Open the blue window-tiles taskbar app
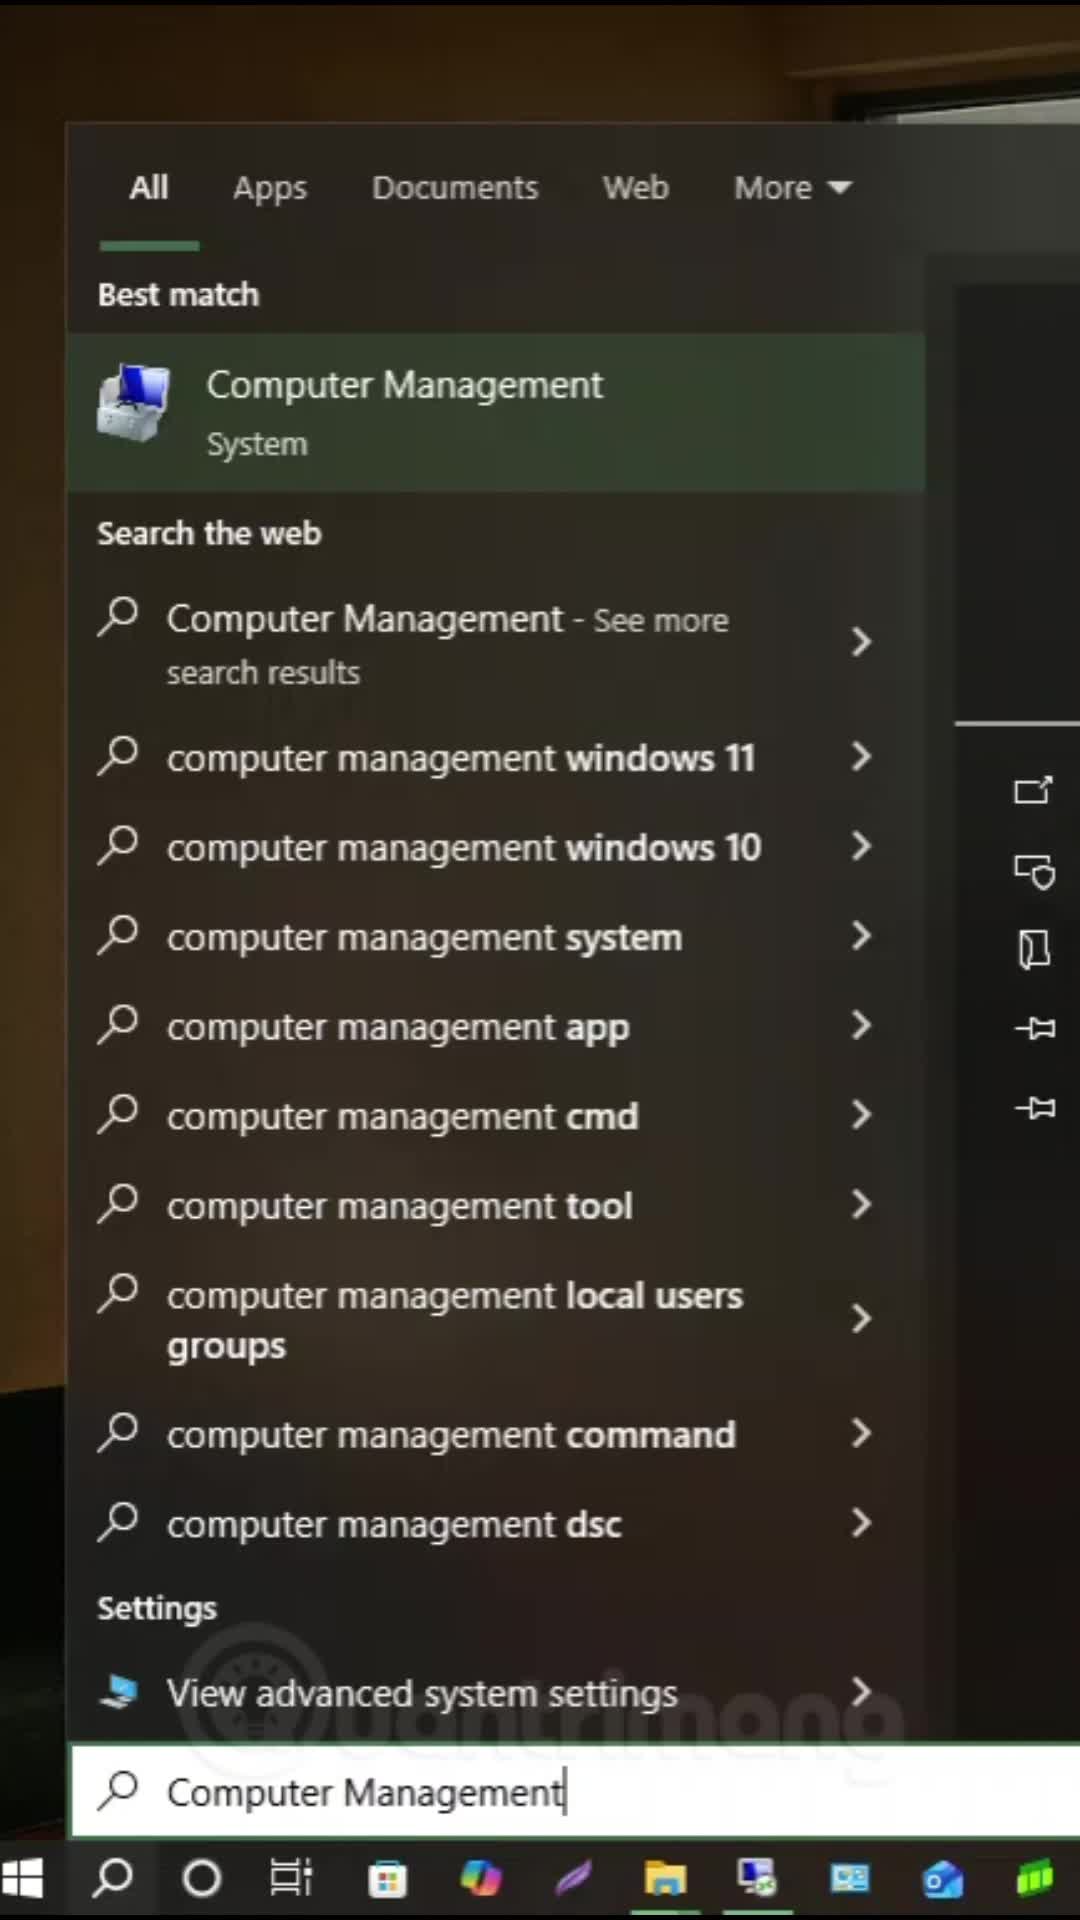The image size is (1080, 1920). (849, 1878)
